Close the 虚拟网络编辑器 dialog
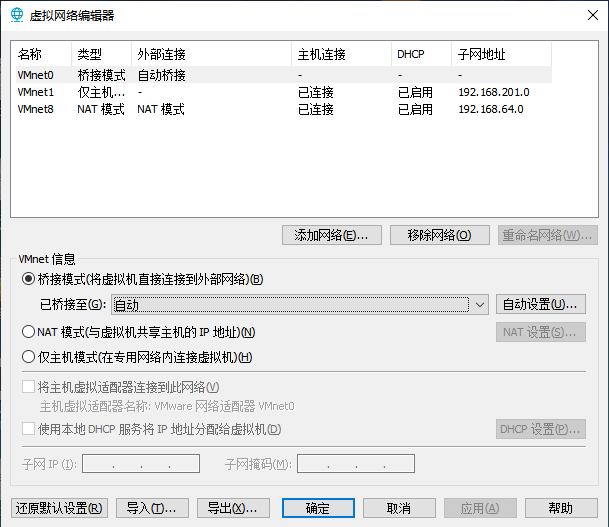 click(593, 16)
